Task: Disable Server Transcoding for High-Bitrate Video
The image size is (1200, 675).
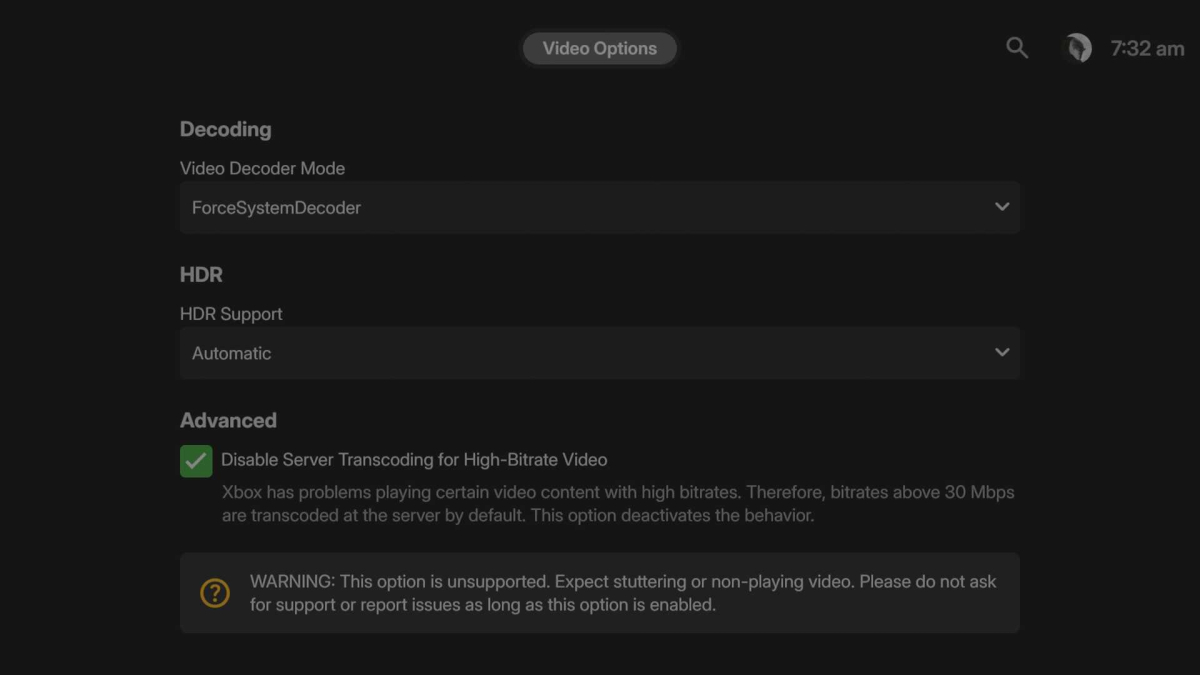Action: (x=196, y=460)
